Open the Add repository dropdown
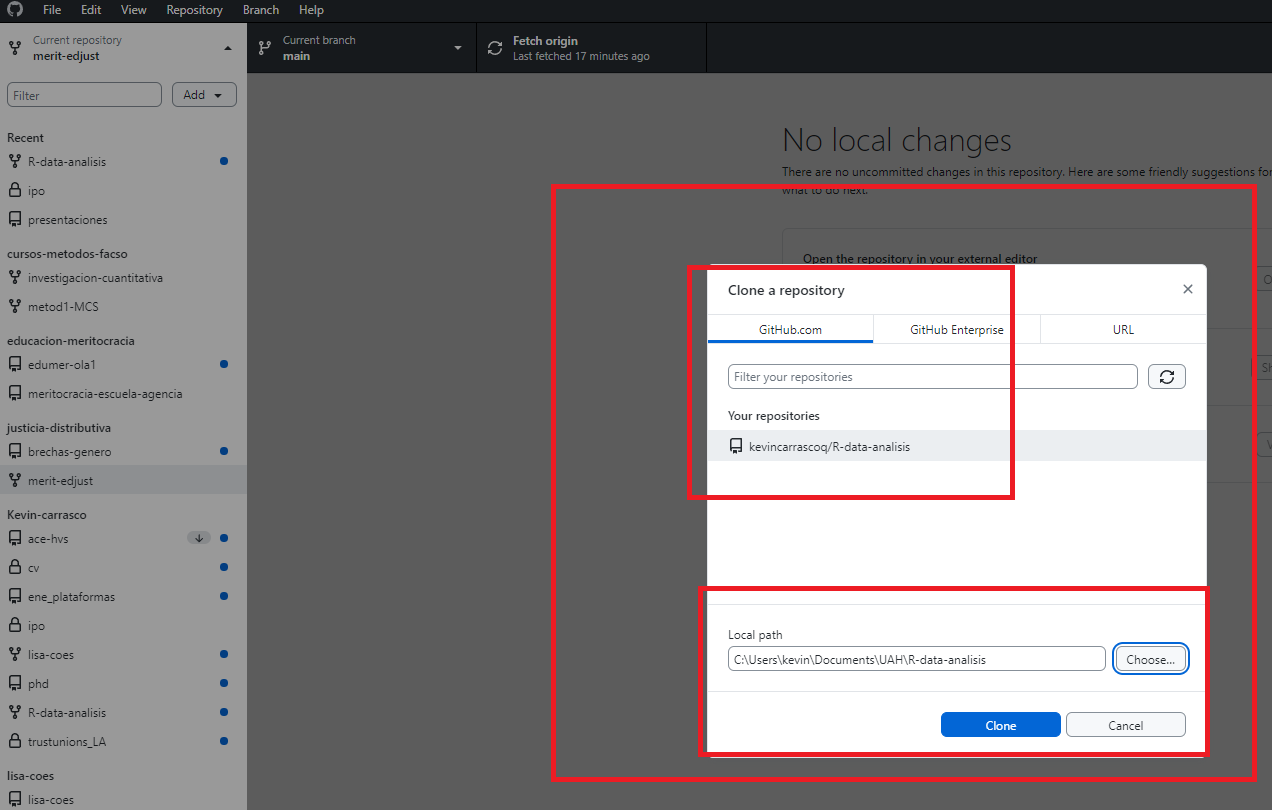 [204, 95]
